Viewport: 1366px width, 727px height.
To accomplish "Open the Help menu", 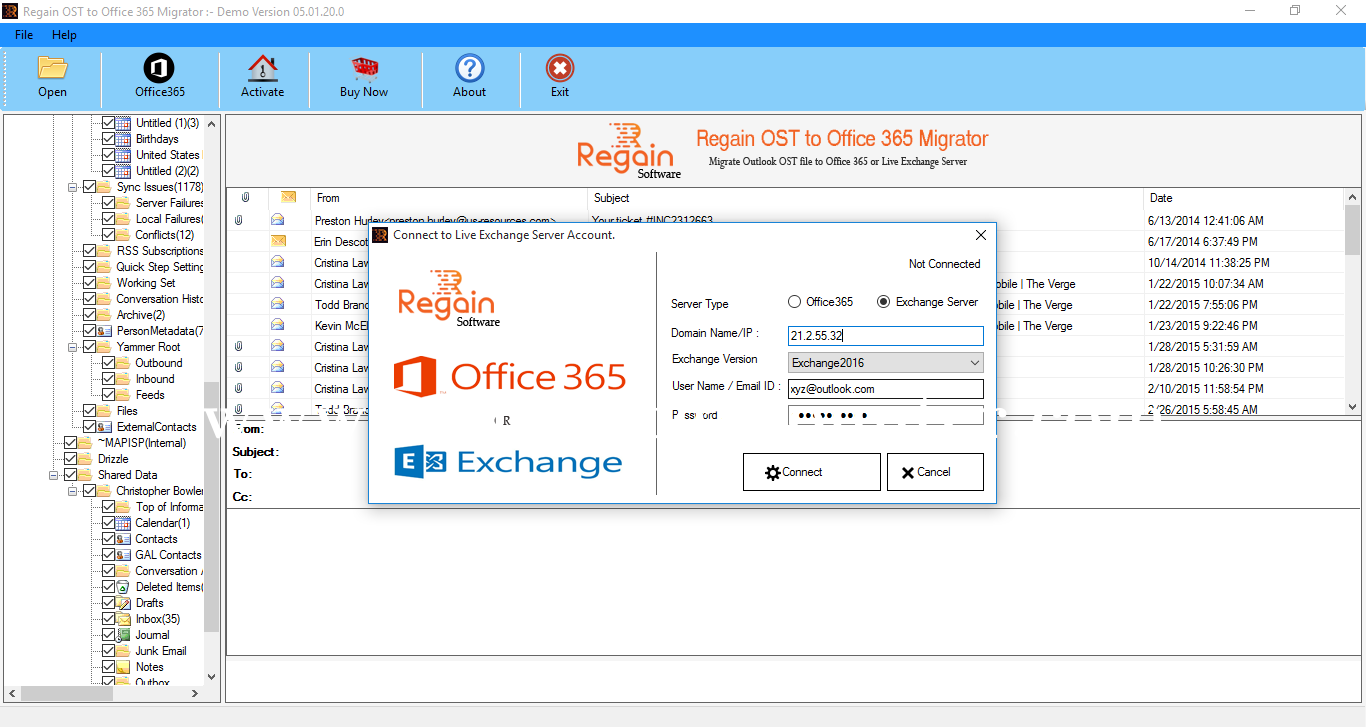I will tap(64, 35).
